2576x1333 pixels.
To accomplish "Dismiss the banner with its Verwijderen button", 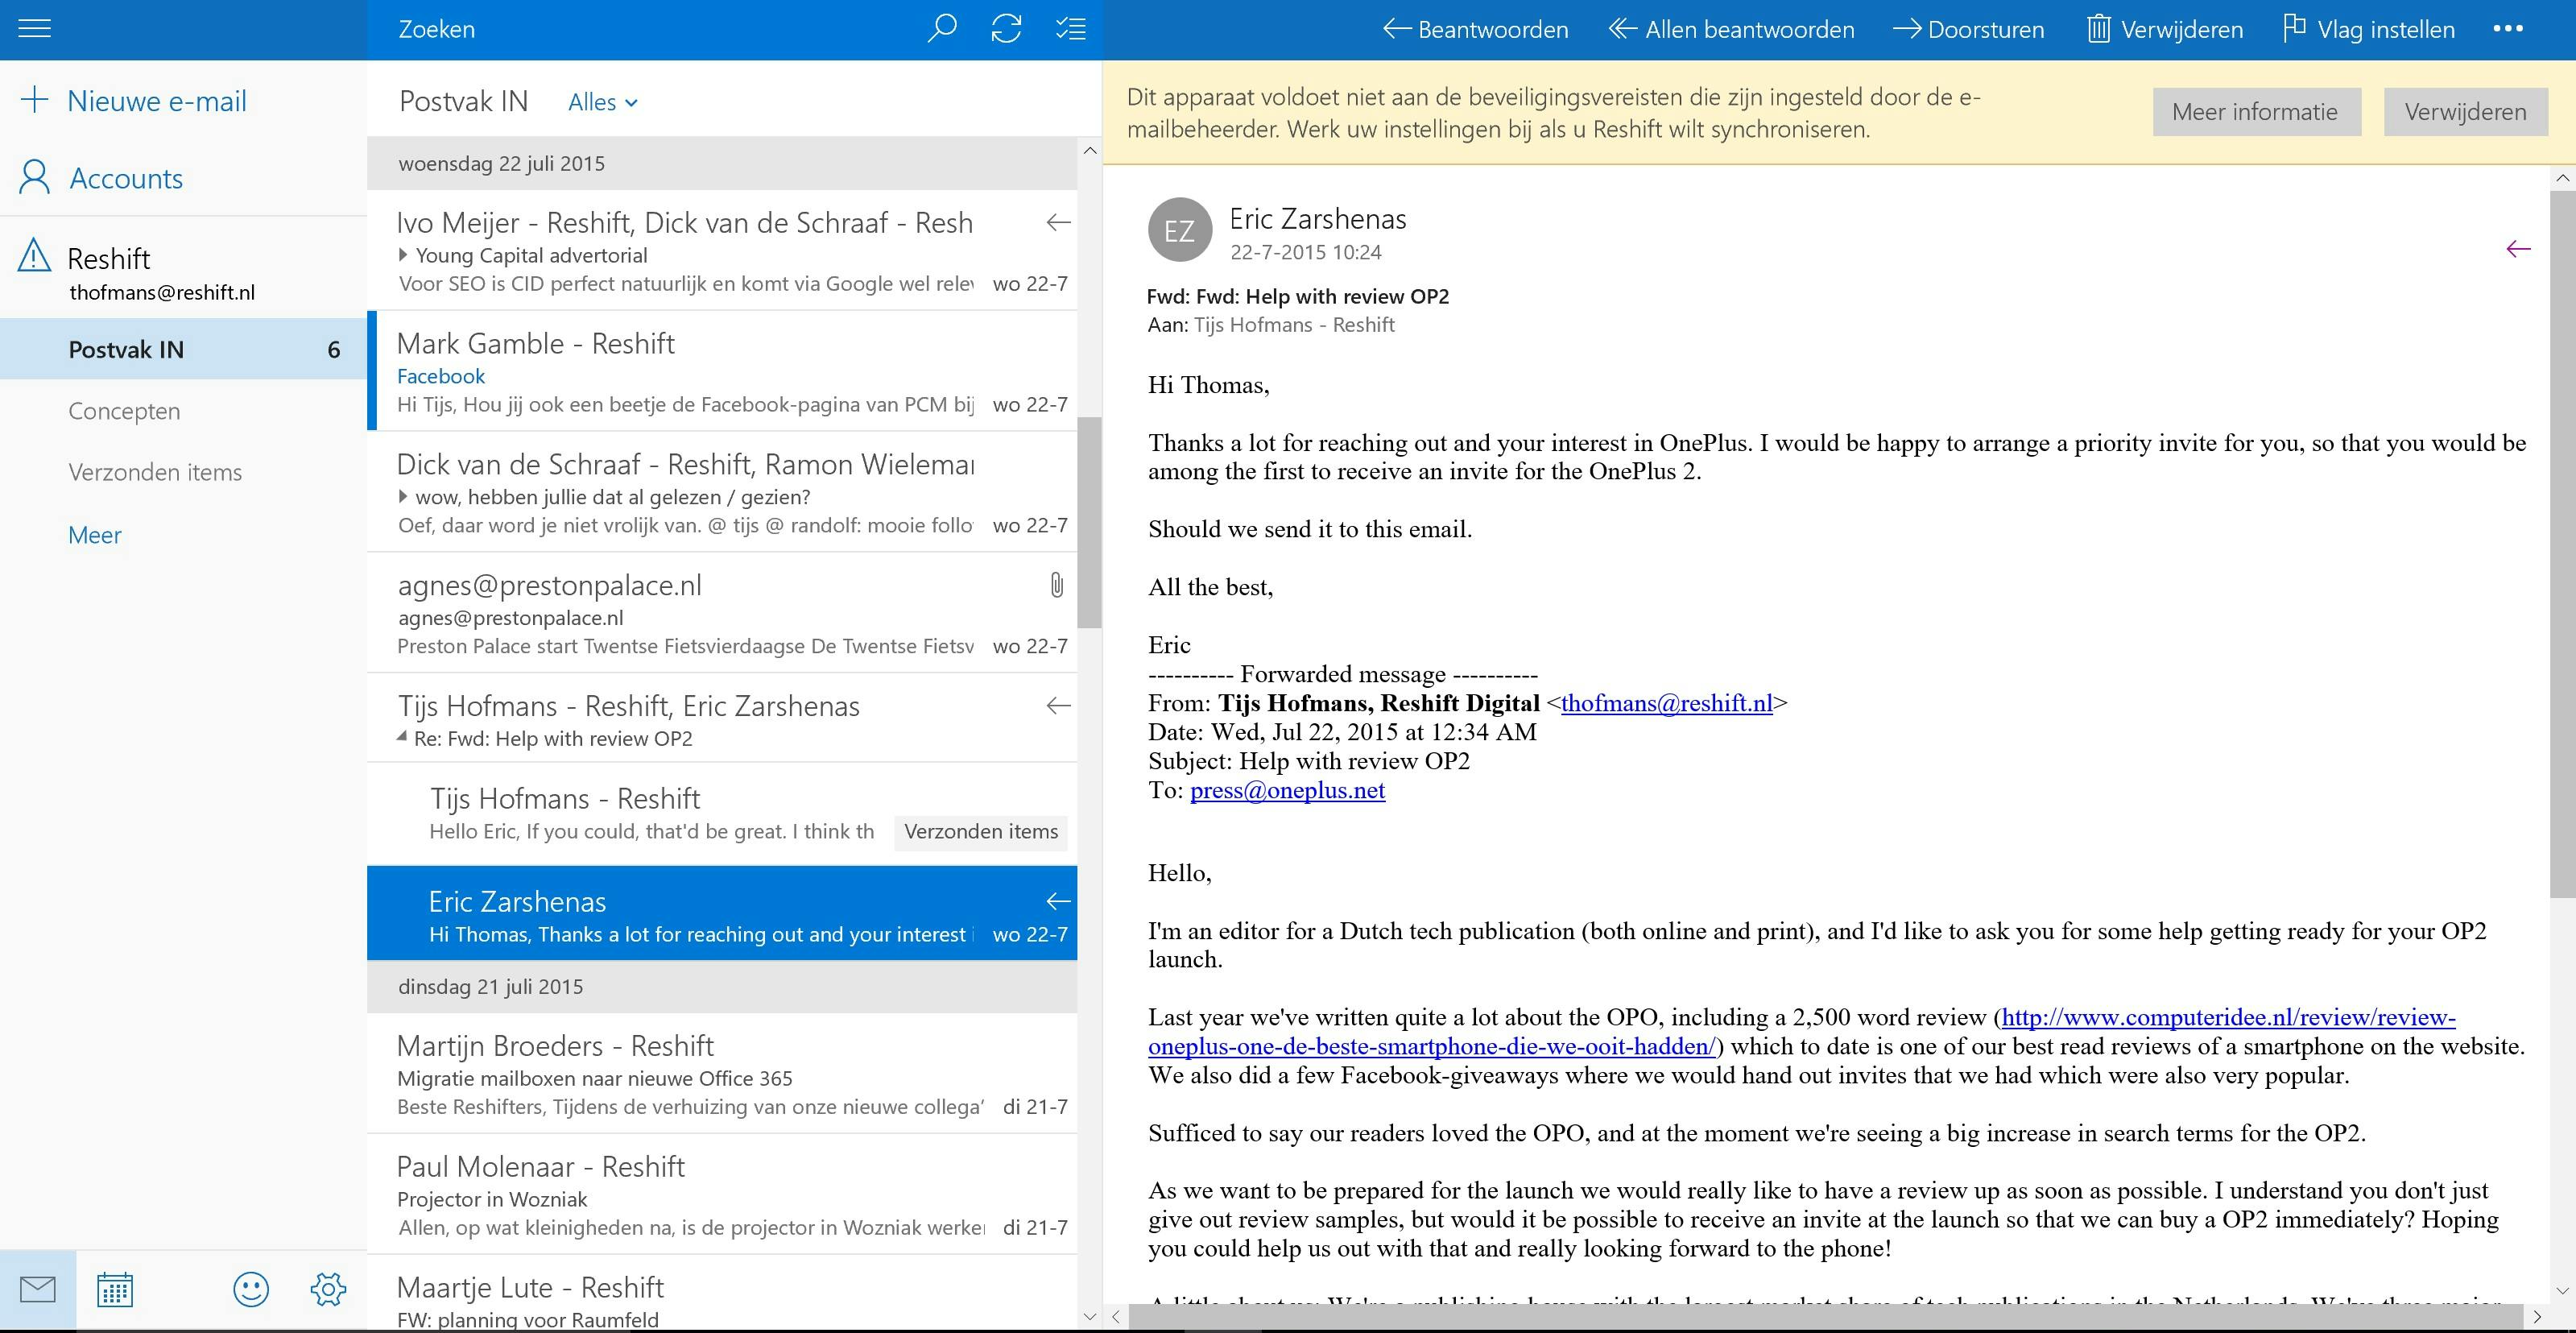I will coord(2466,112).
